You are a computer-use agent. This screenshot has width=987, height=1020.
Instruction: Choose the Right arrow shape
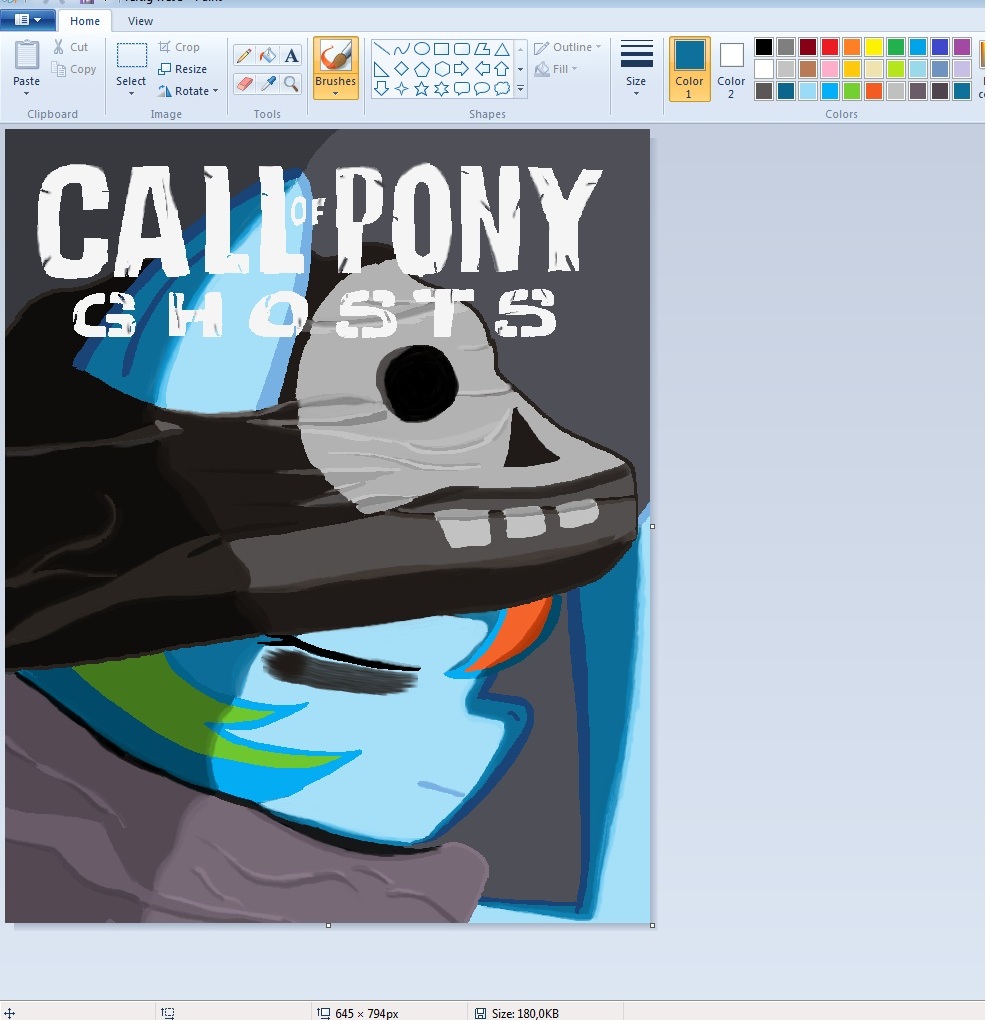461,69
